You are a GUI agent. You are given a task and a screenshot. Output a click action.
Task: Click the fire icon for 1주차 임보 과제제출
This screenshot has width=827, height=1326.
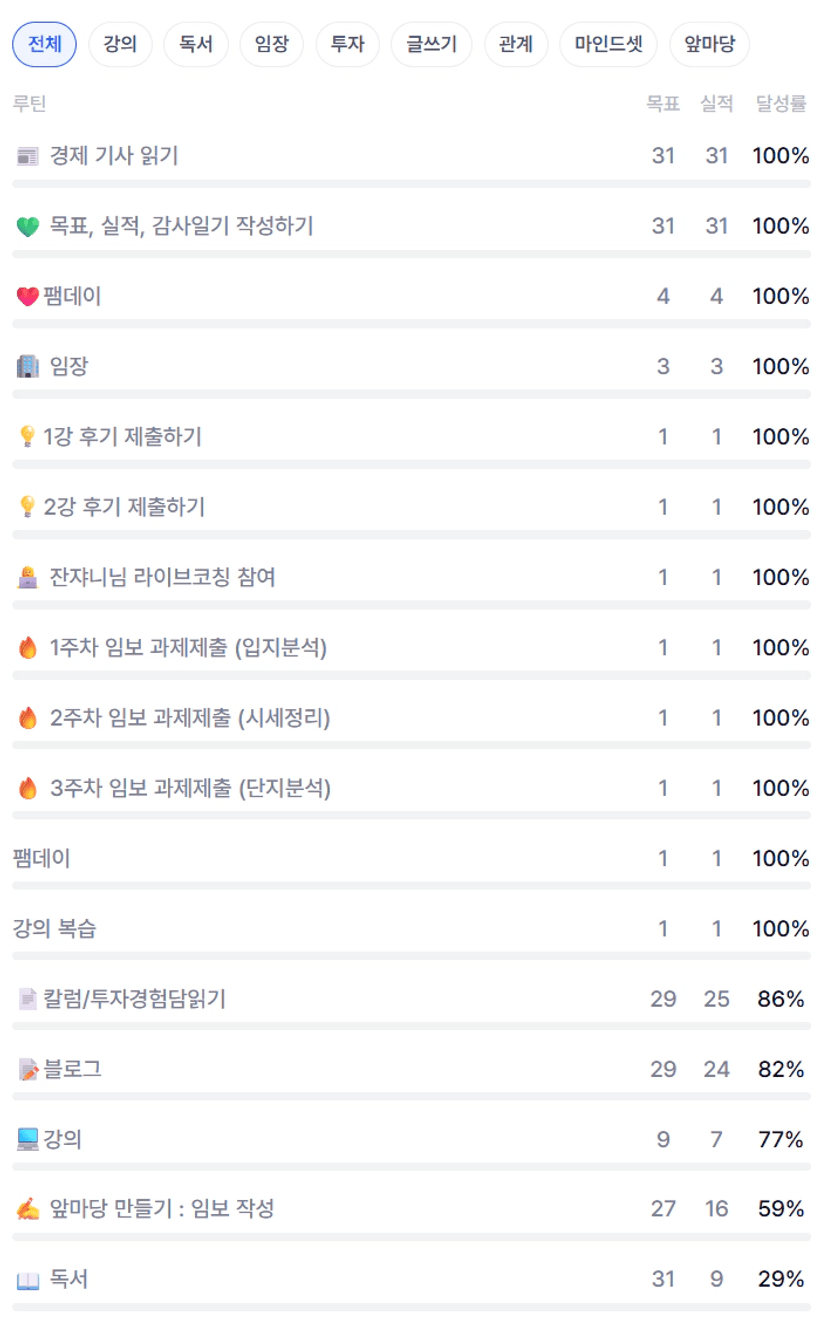coord(27,648)
